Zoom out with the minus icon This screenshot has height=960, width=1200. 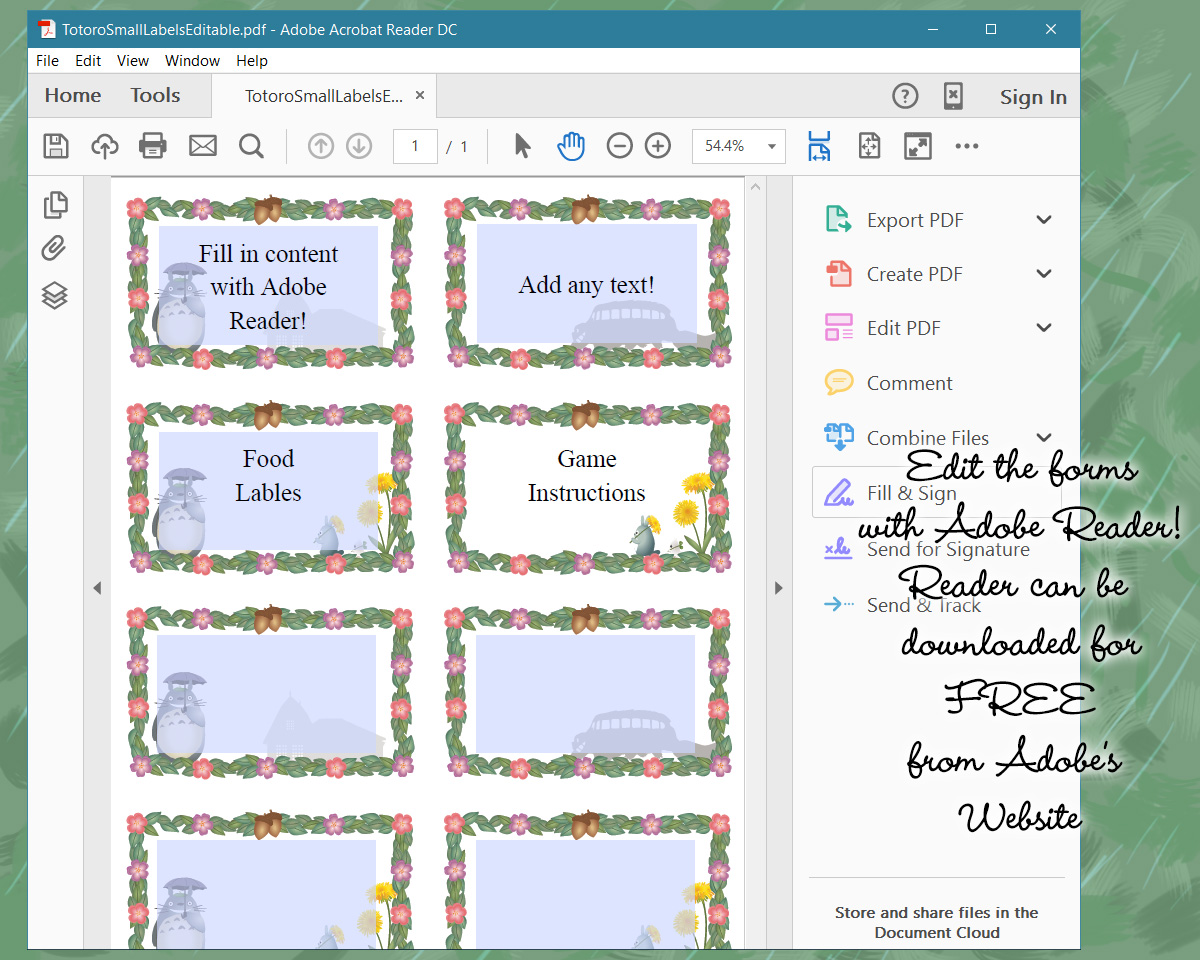click(x=620, y=146)
